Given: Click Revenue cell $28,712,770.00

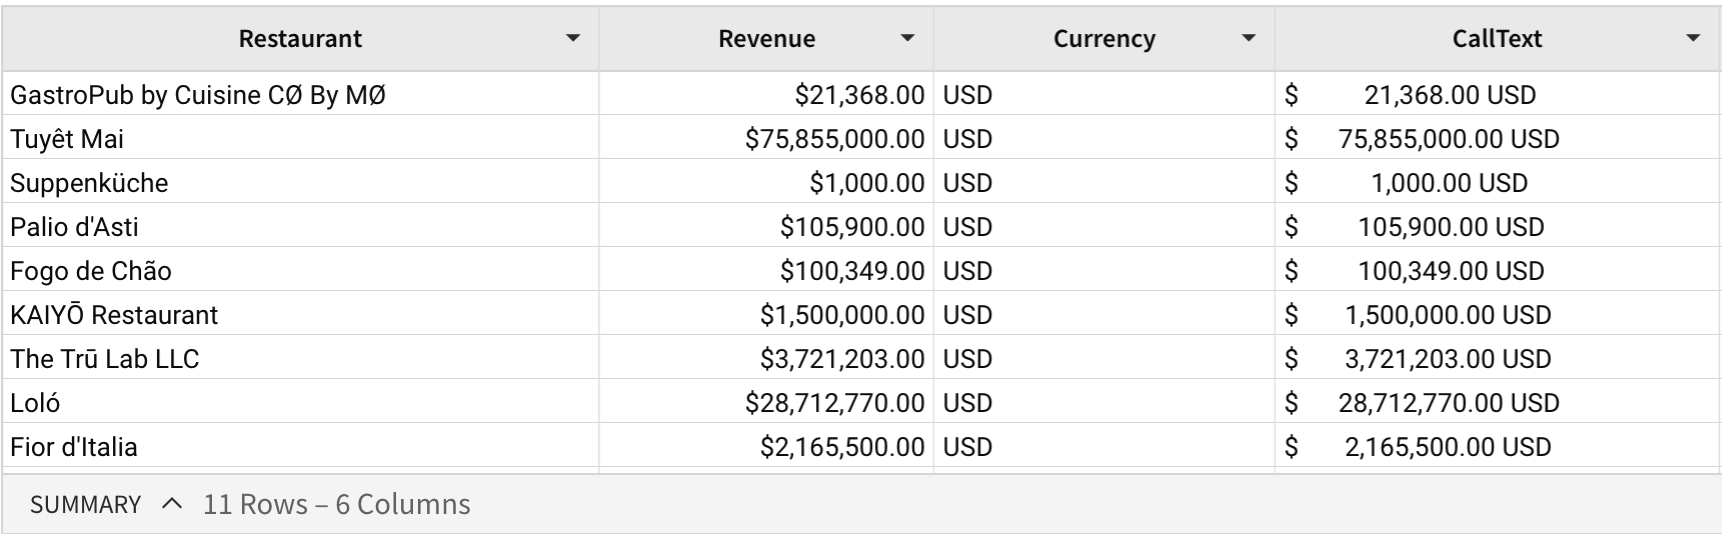Looking at the screenshot, I should [767, 403].
